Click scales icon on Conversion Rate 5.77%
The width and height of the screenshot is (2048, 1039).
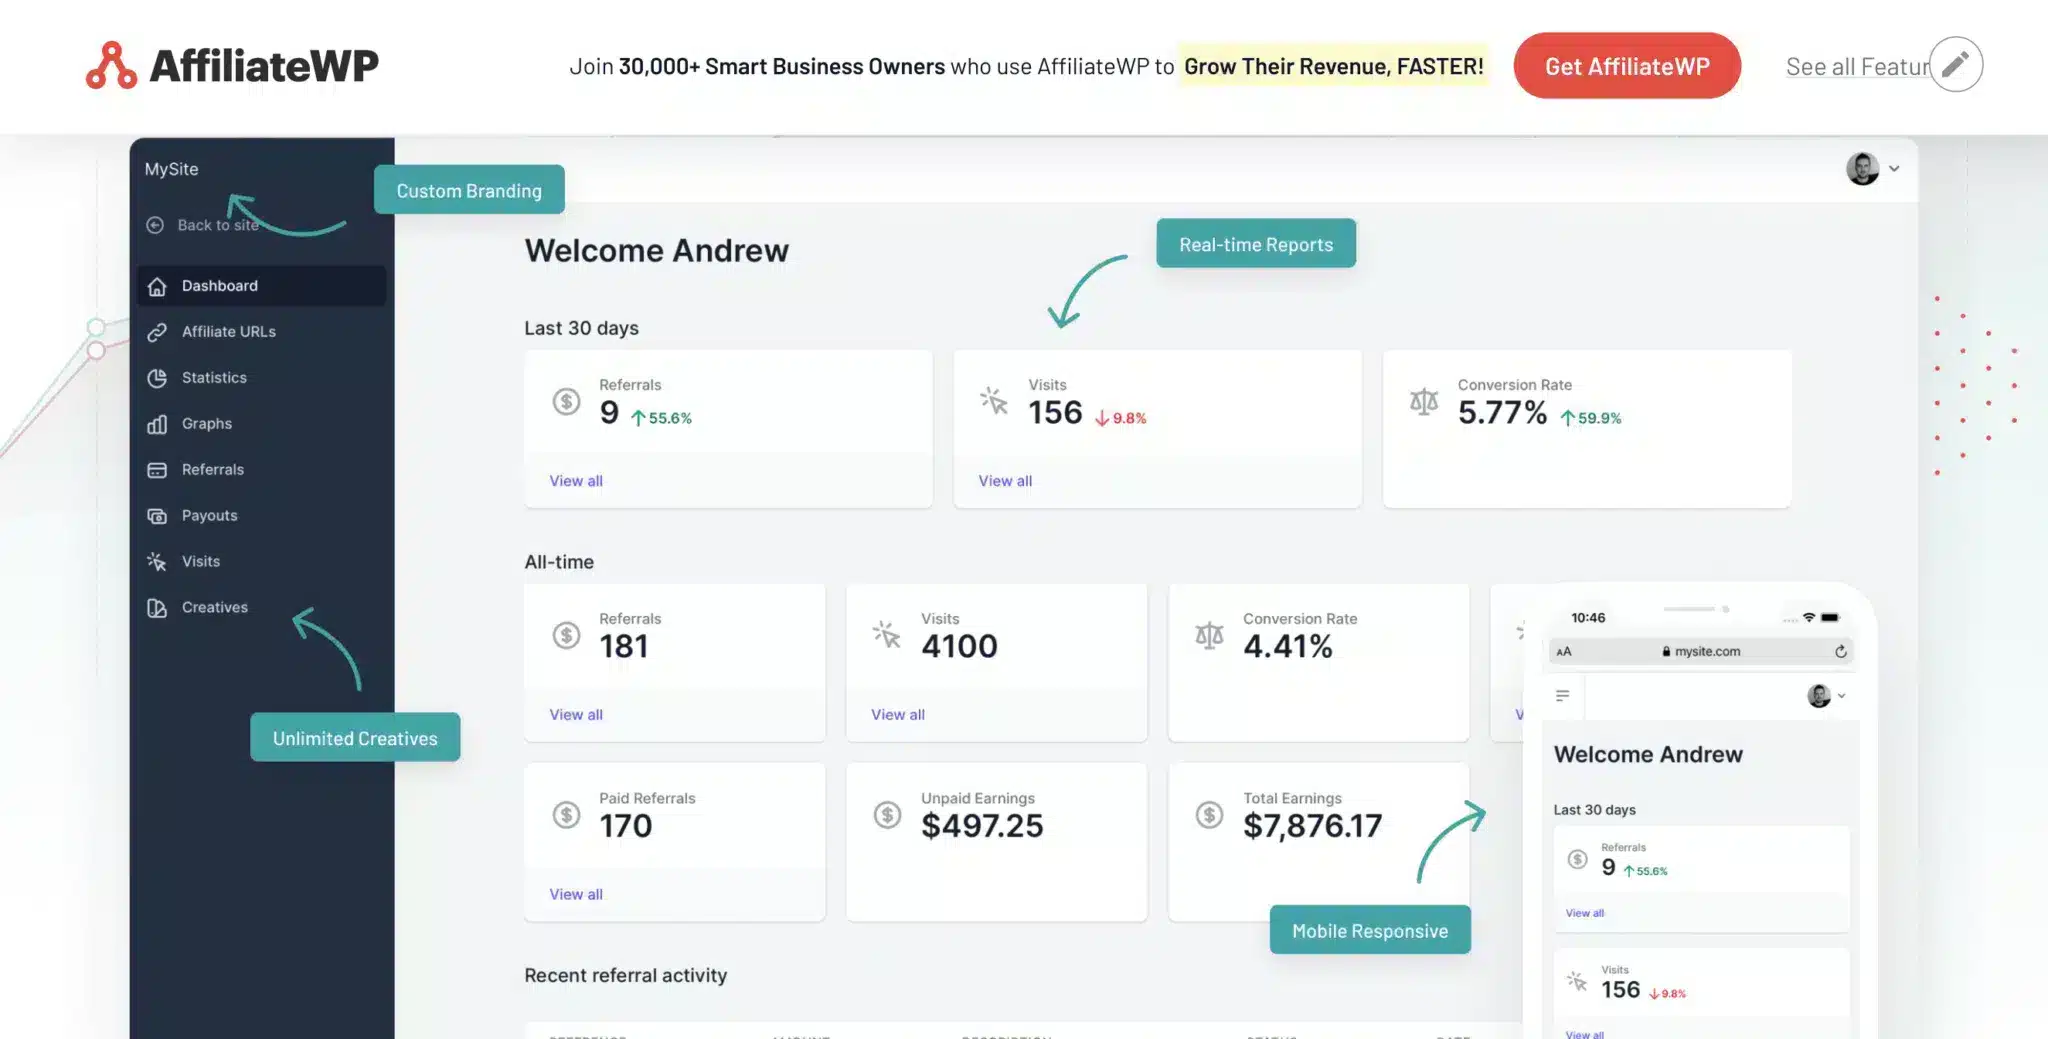(x=1424, y=401)
